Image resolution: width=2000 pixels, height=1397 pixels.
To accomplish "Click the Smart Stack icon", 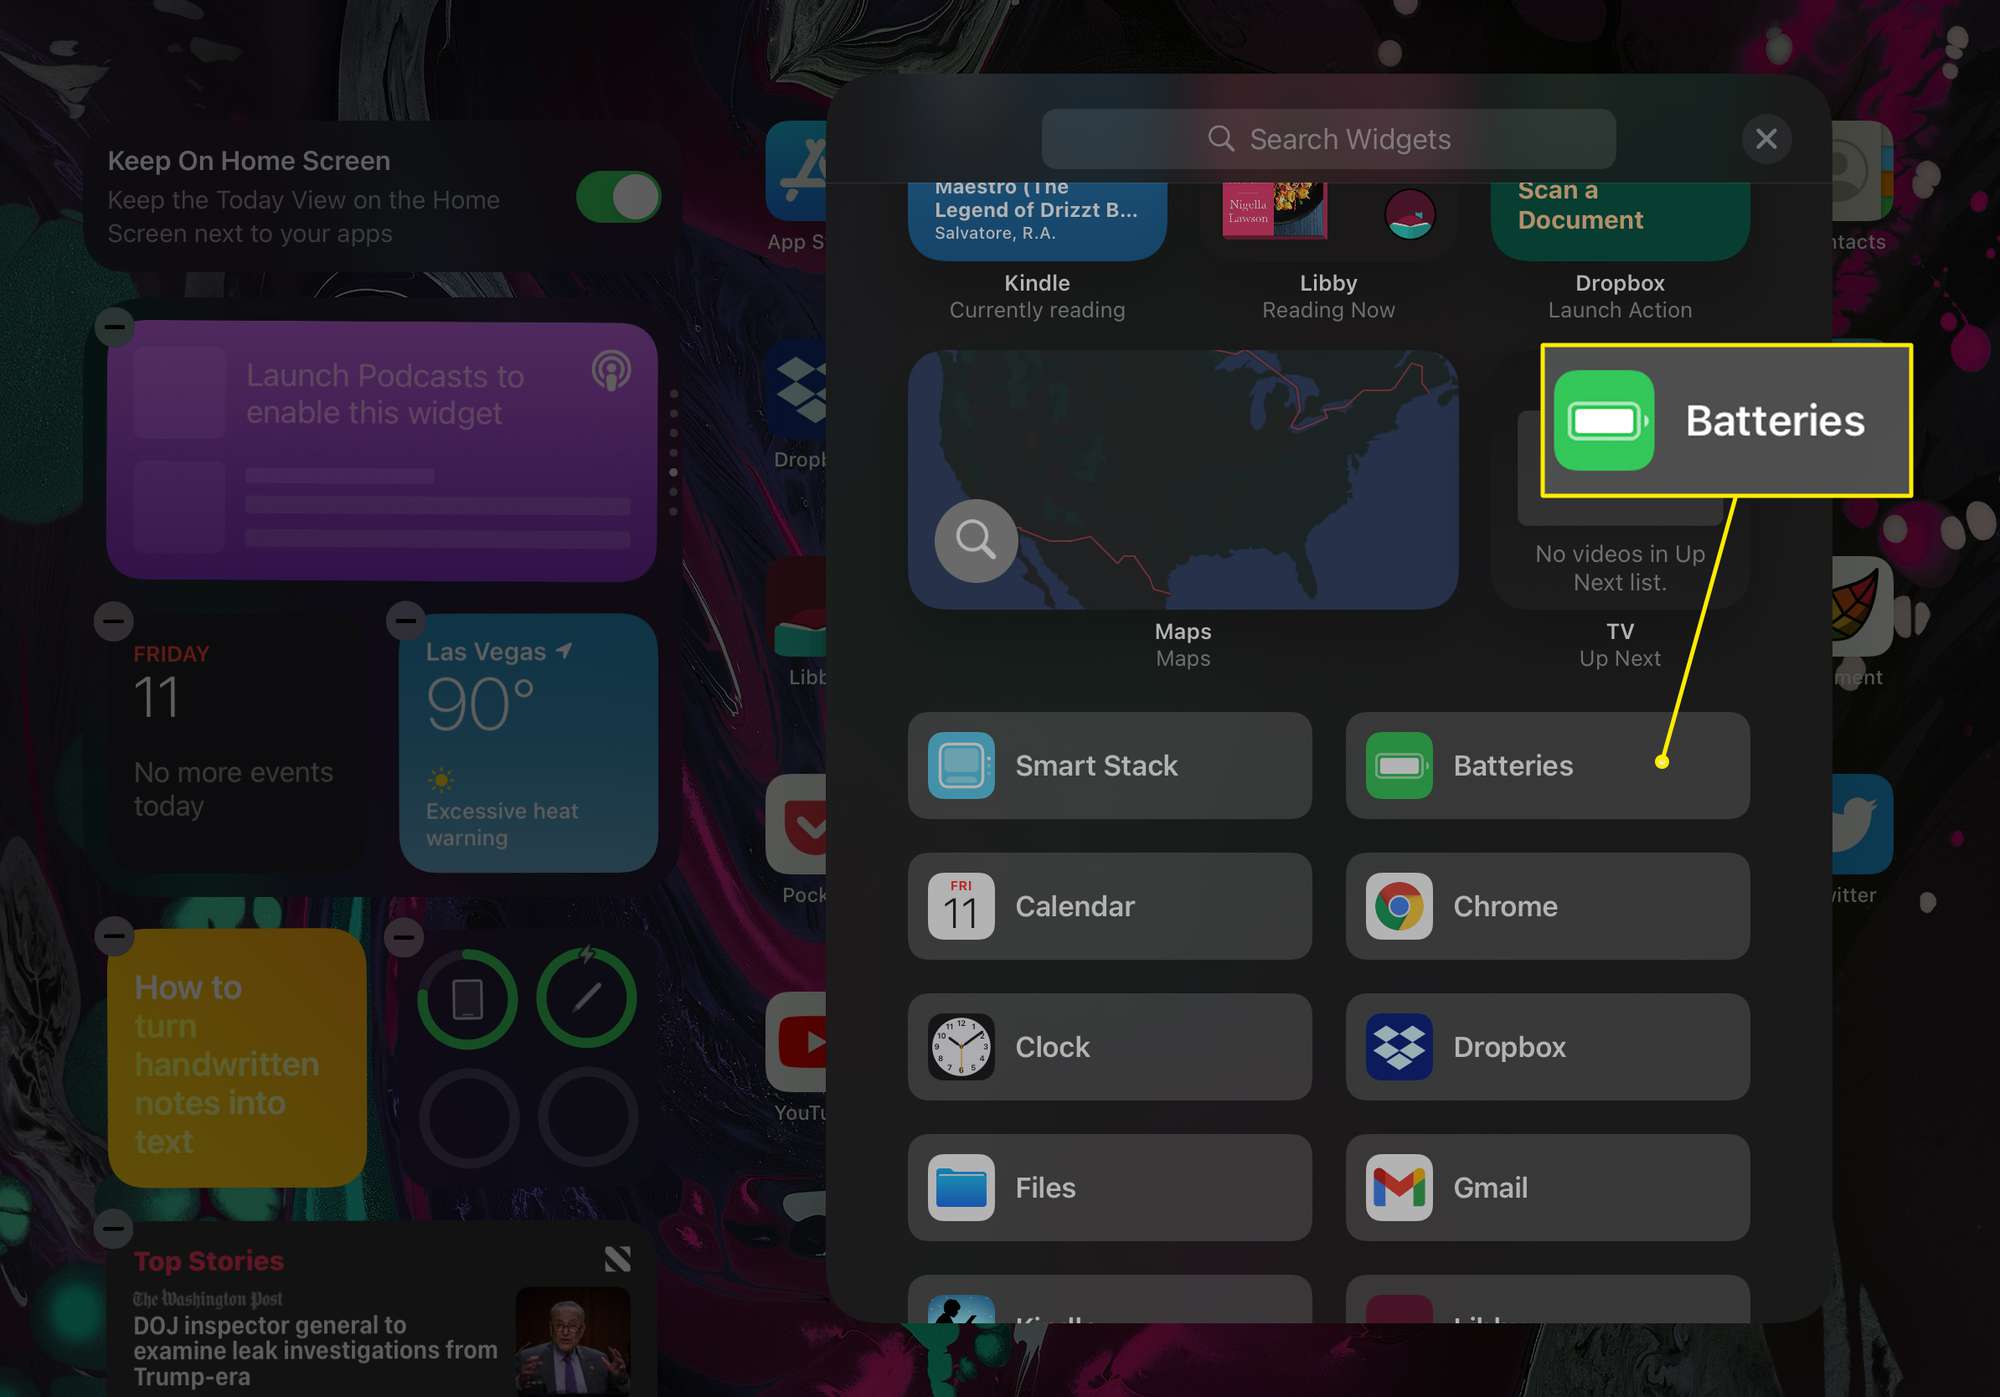I will pyautogui.click(x=961, y=766).
